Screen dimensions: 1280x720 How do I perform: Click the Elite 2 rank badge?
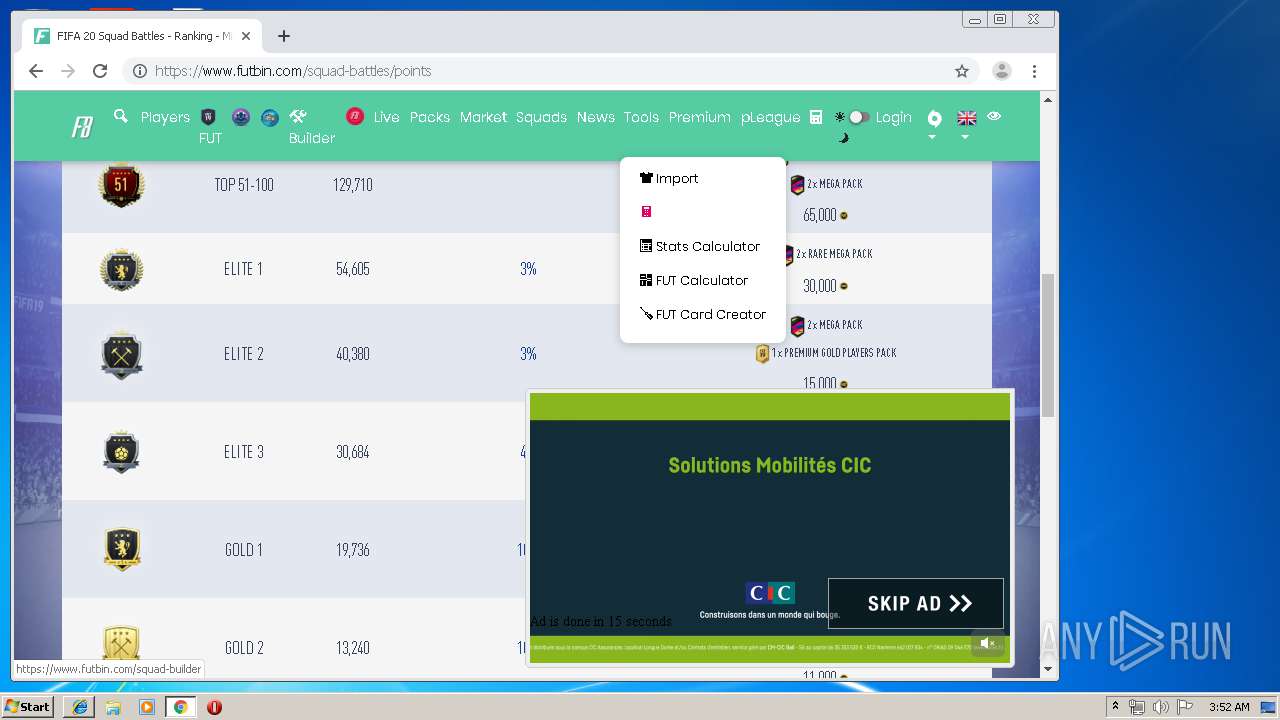pos(121,354)
